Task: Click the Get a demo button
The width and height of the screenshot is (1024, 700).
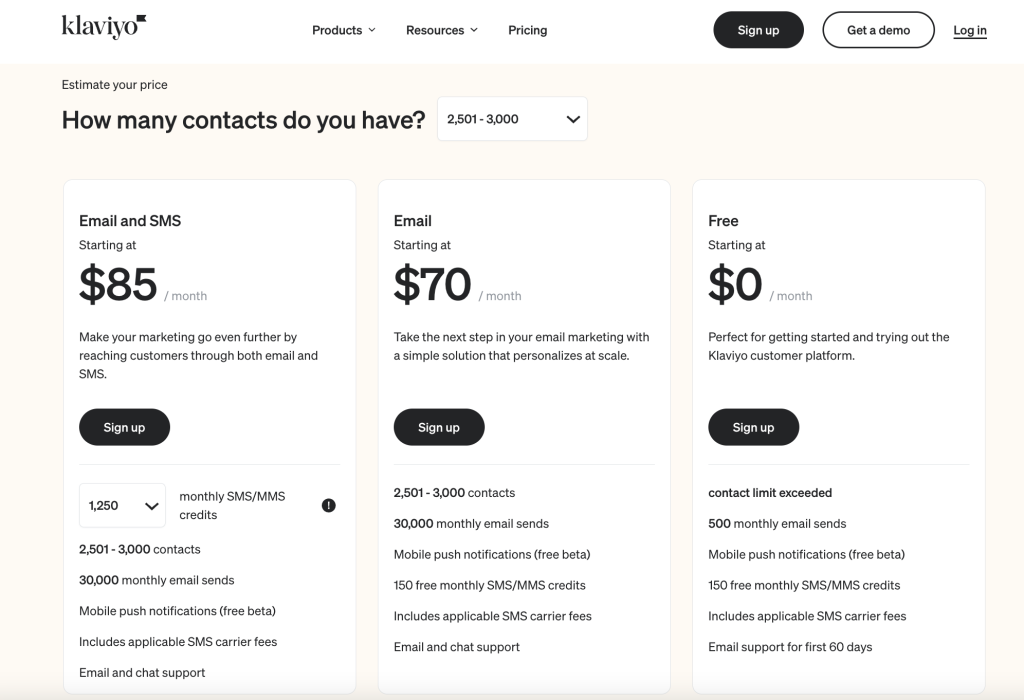Action: [x=878, y=30]
